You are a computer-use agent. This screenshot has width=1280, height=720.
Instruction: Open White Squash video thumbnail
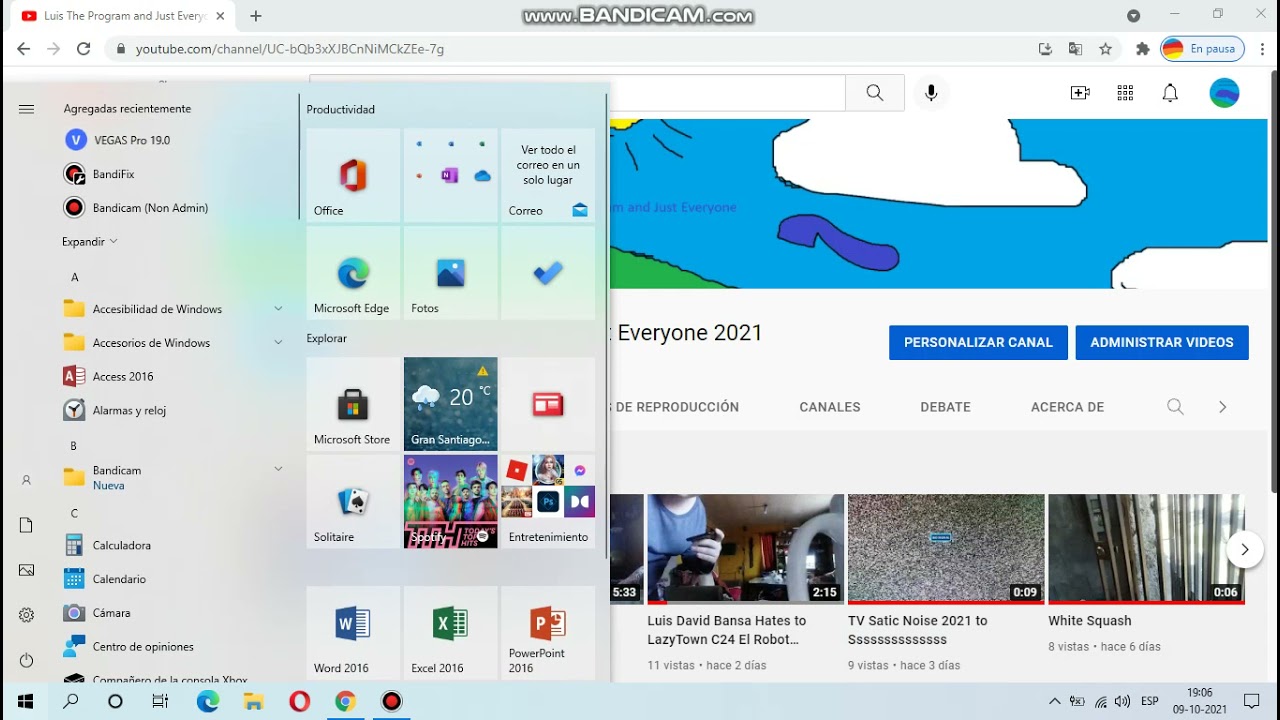1146,549
